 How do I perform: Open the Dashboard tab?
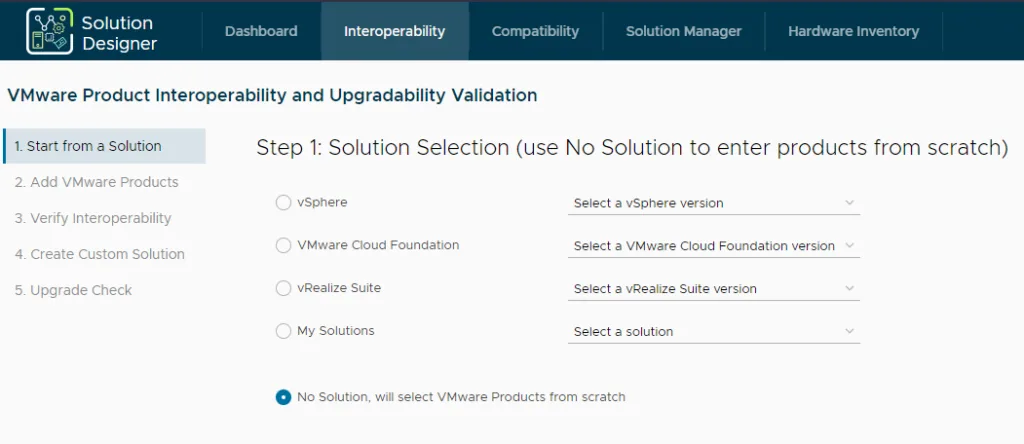(x=261, y=31)
